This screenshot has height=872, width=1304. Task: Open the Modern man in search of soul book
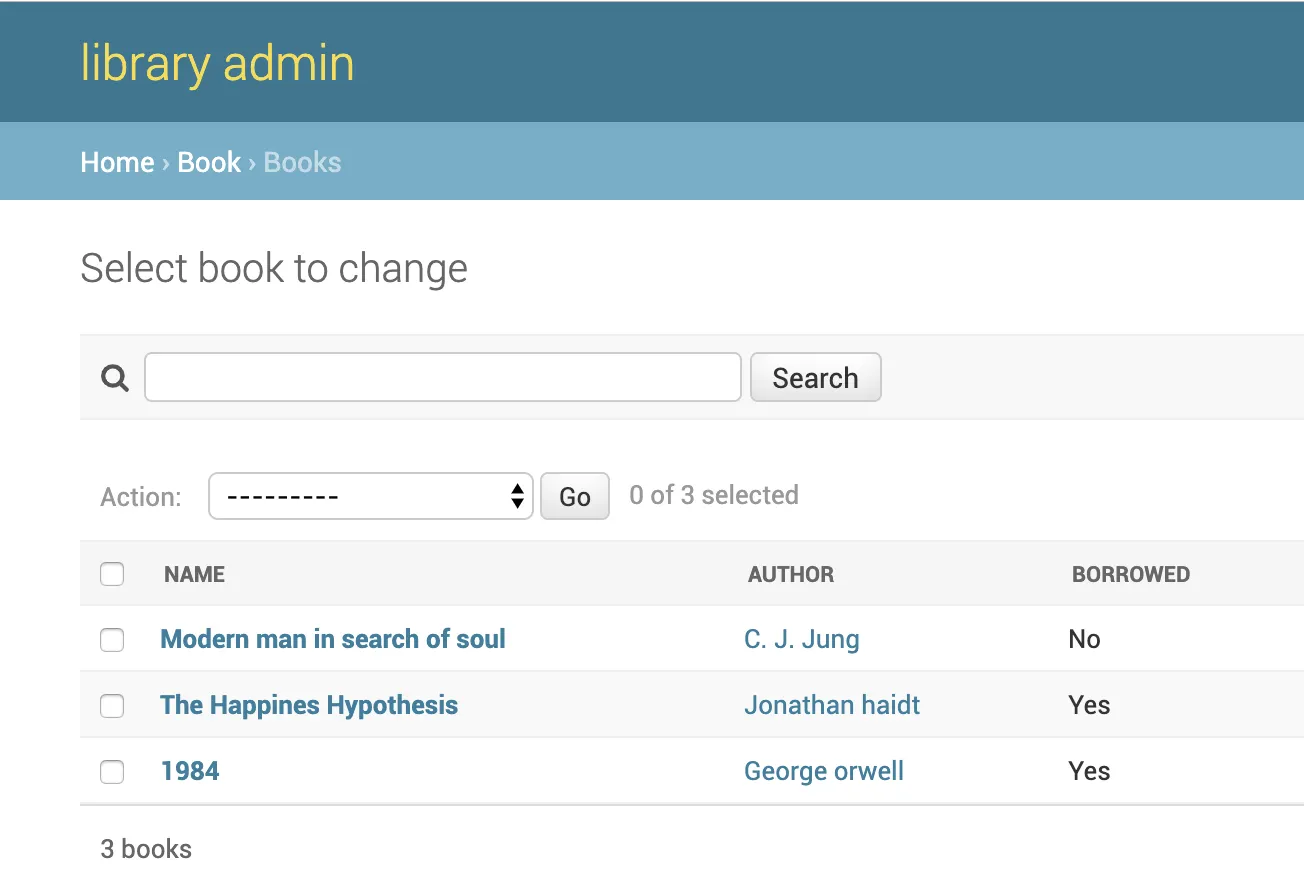[x=333, y=639]
